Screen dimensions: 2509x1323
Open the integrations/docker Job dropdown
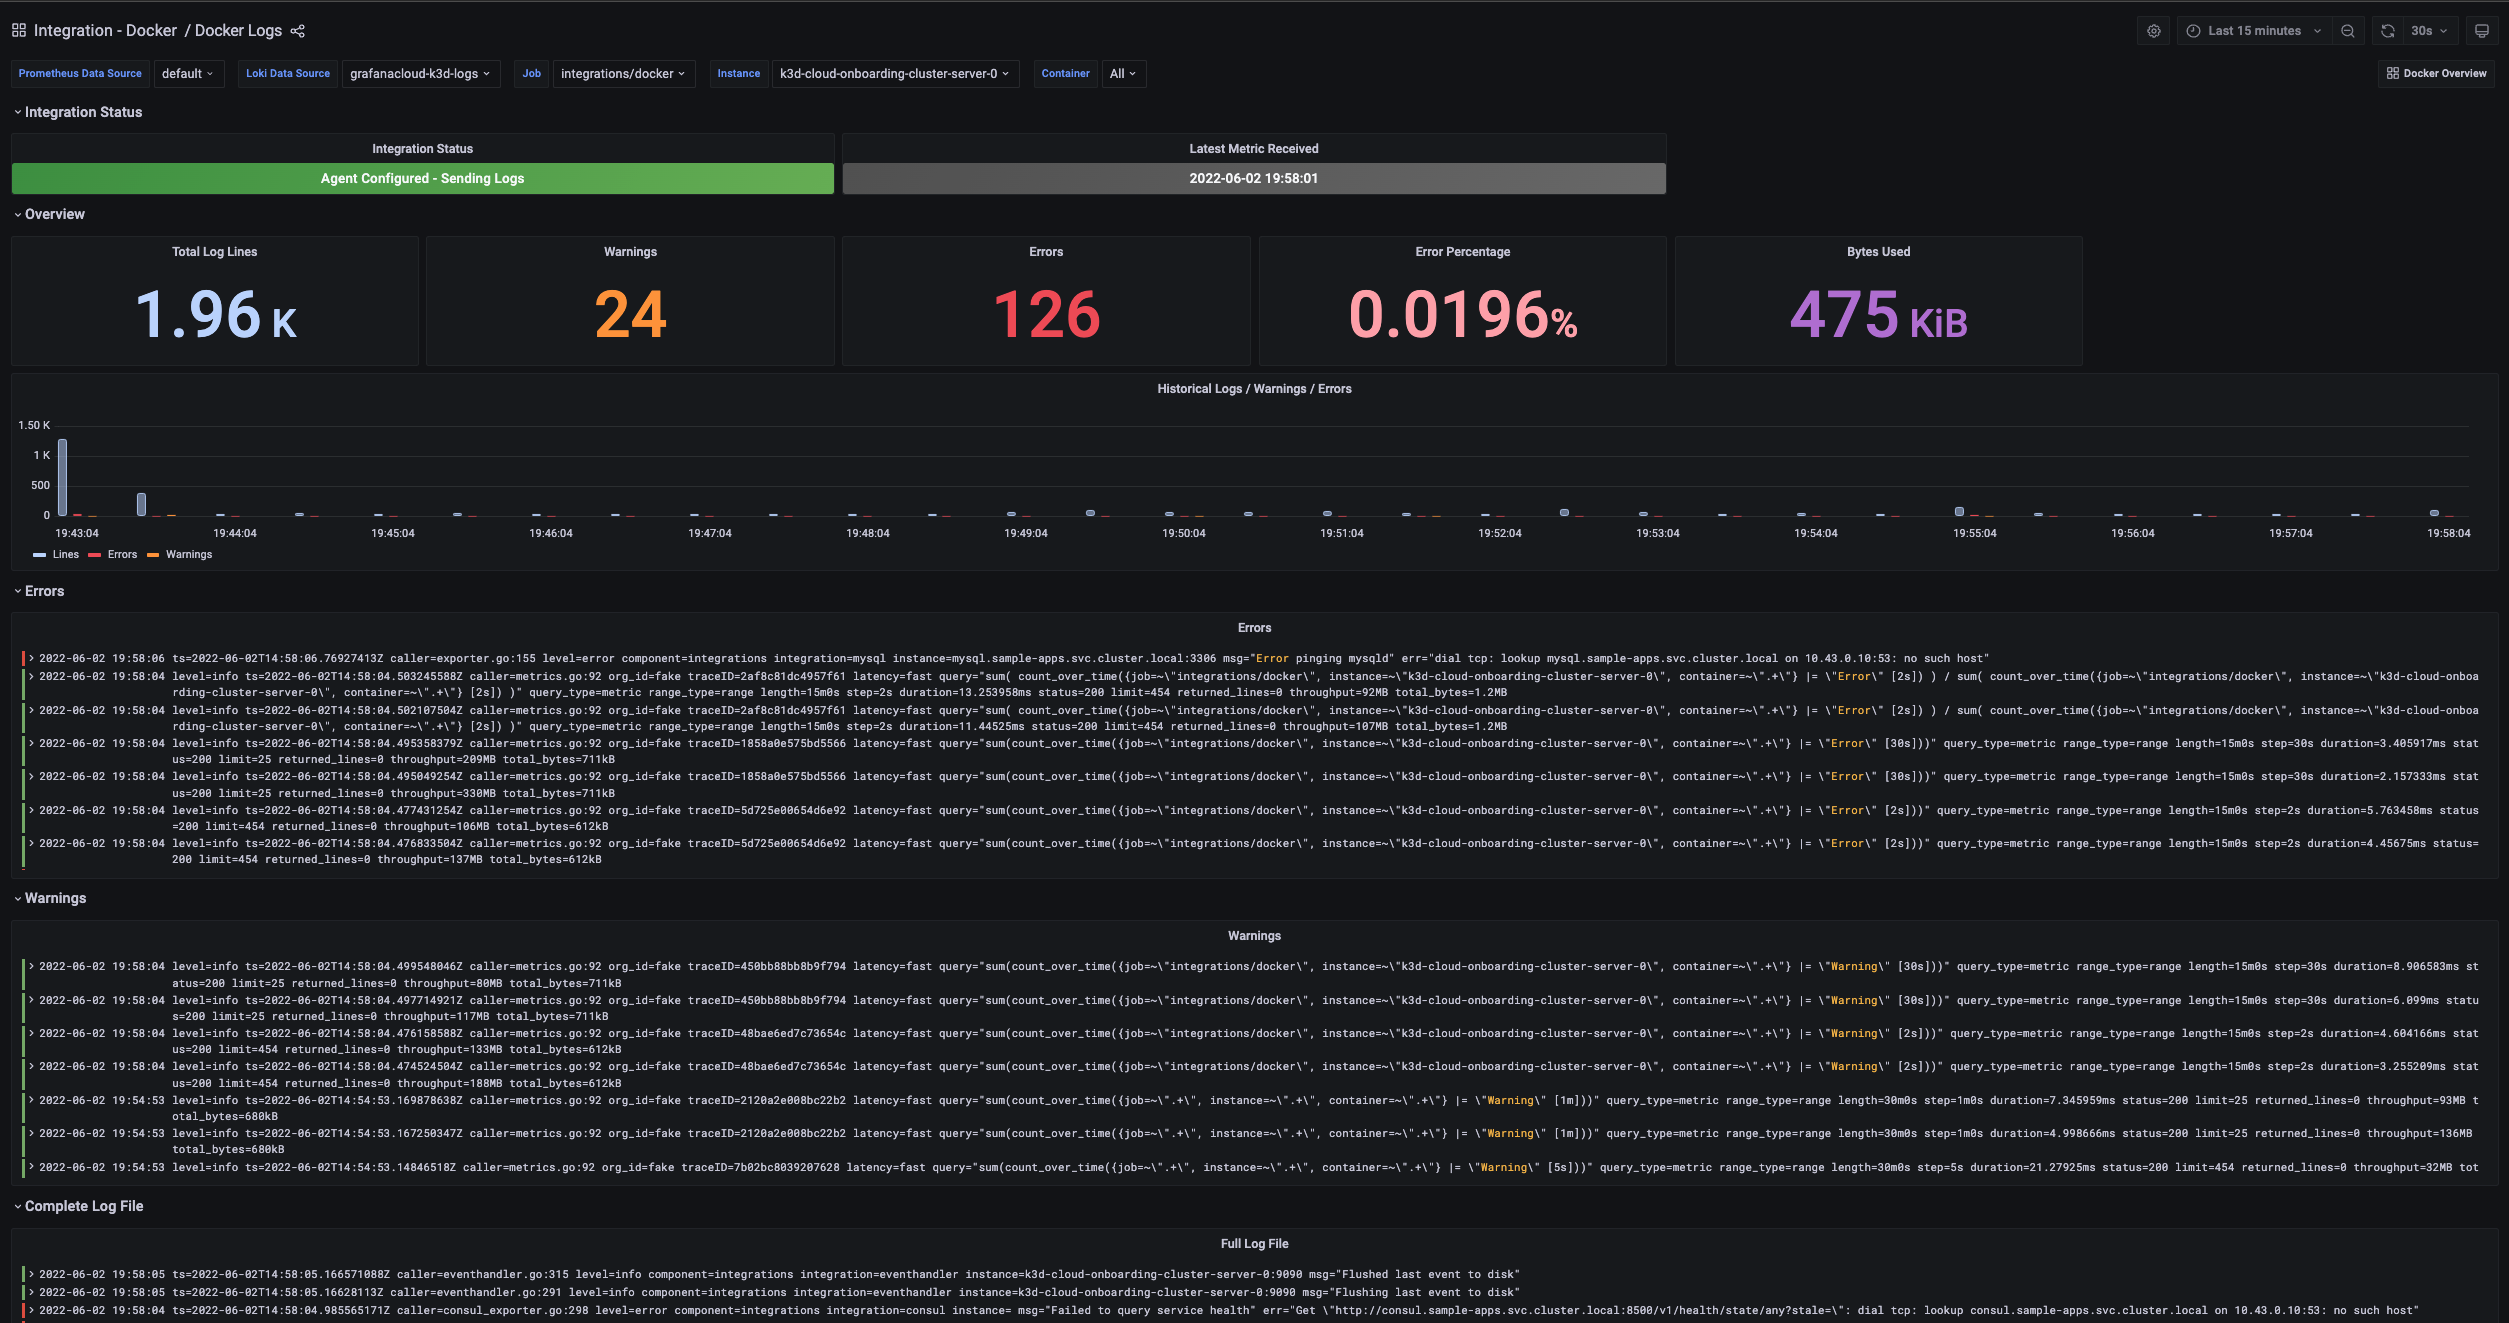click(x=623, y=74)
